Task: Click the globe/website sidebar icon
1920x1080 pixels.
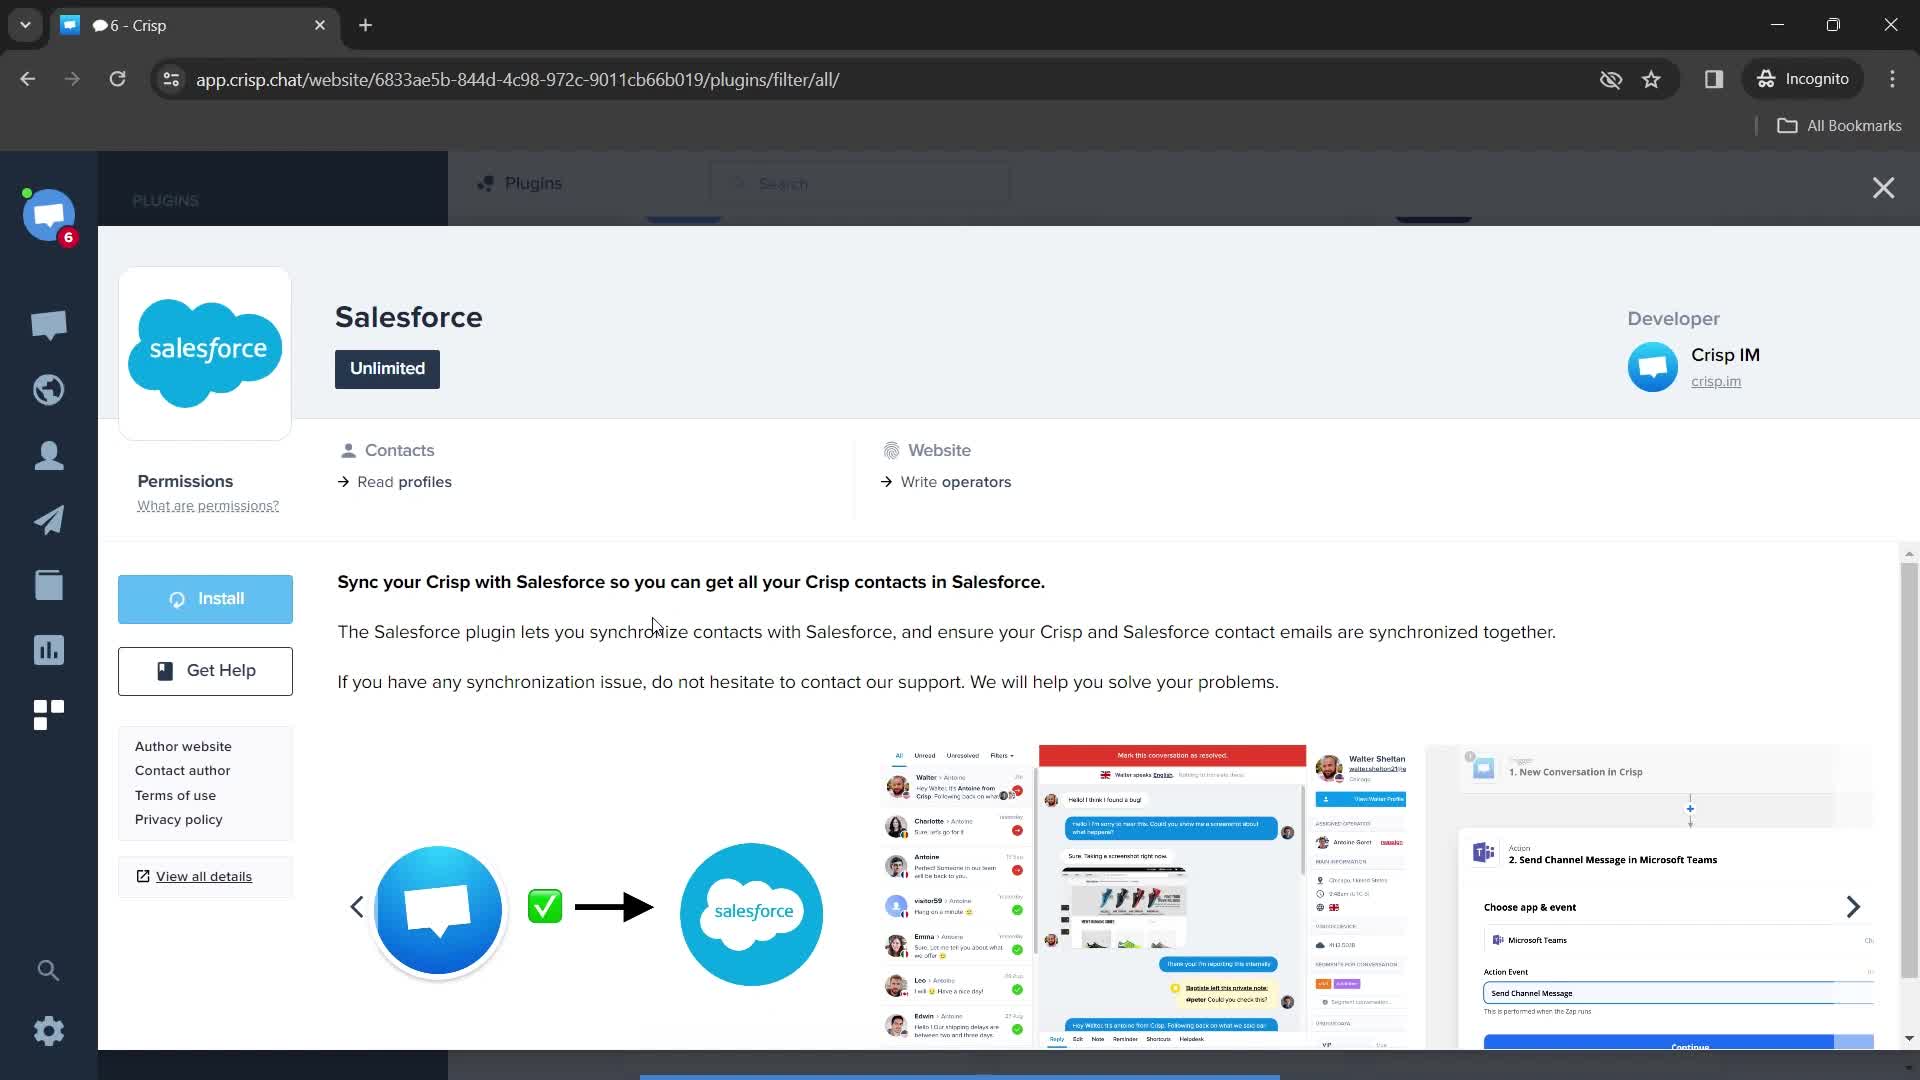Action: (49, 390)
